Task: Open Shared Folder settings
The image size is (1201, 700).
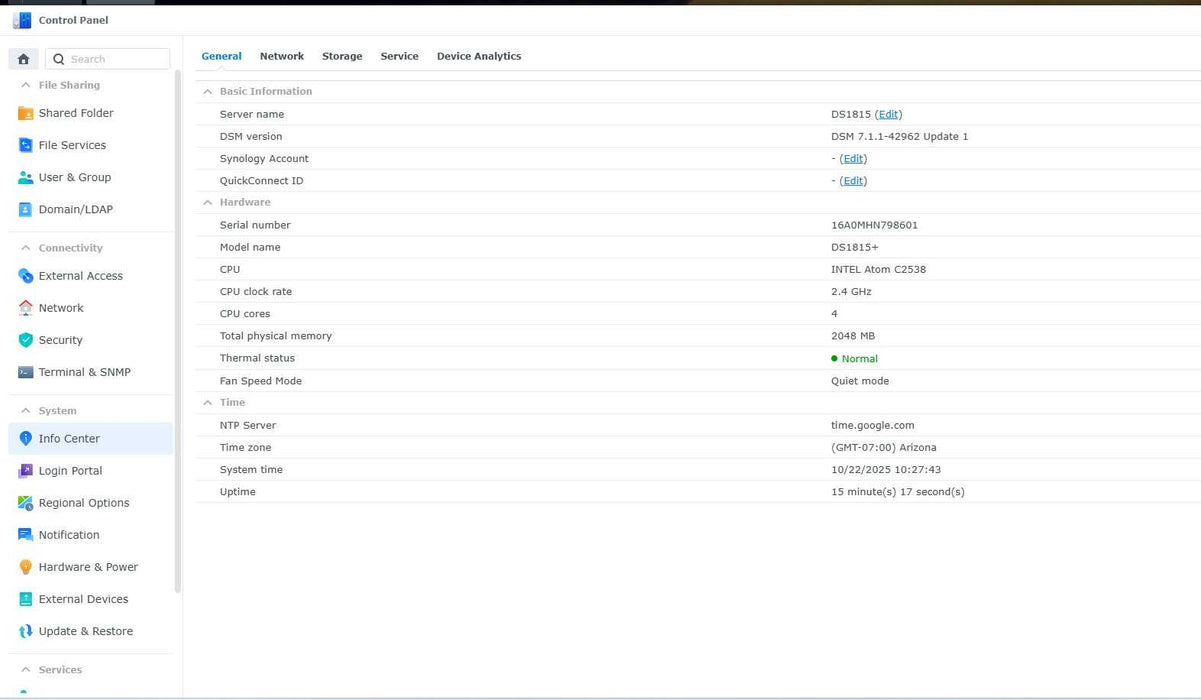Action: (75, 113)
